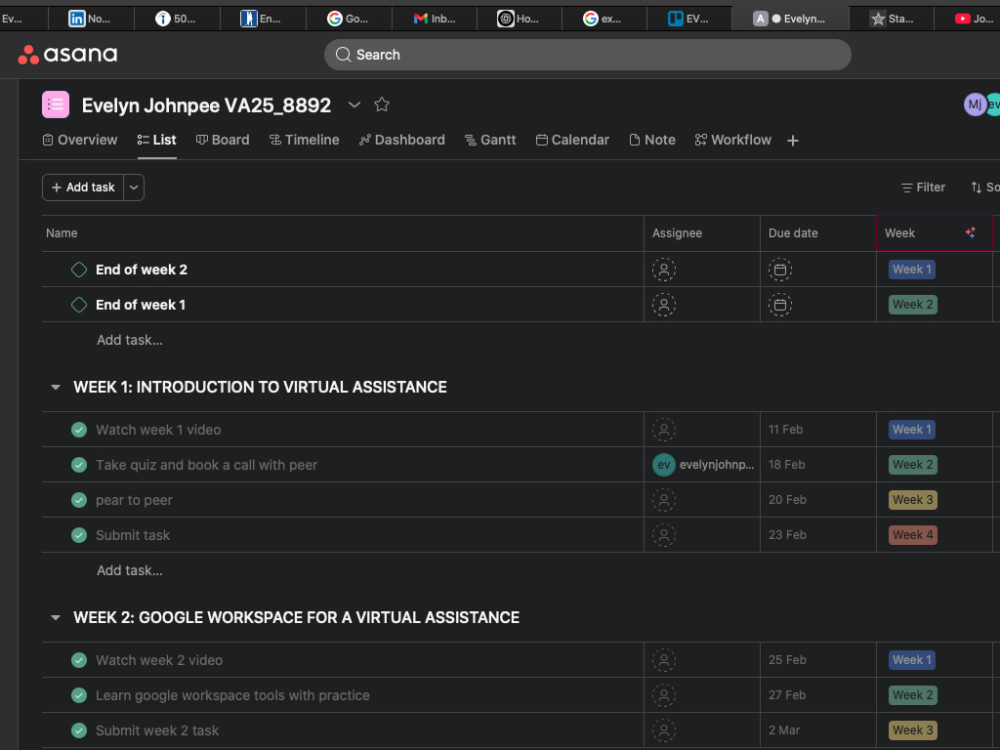Click evelynjohnp assignee on quiz task
The height and width of the screenshot is (750, 1000).
coord(703,465)
